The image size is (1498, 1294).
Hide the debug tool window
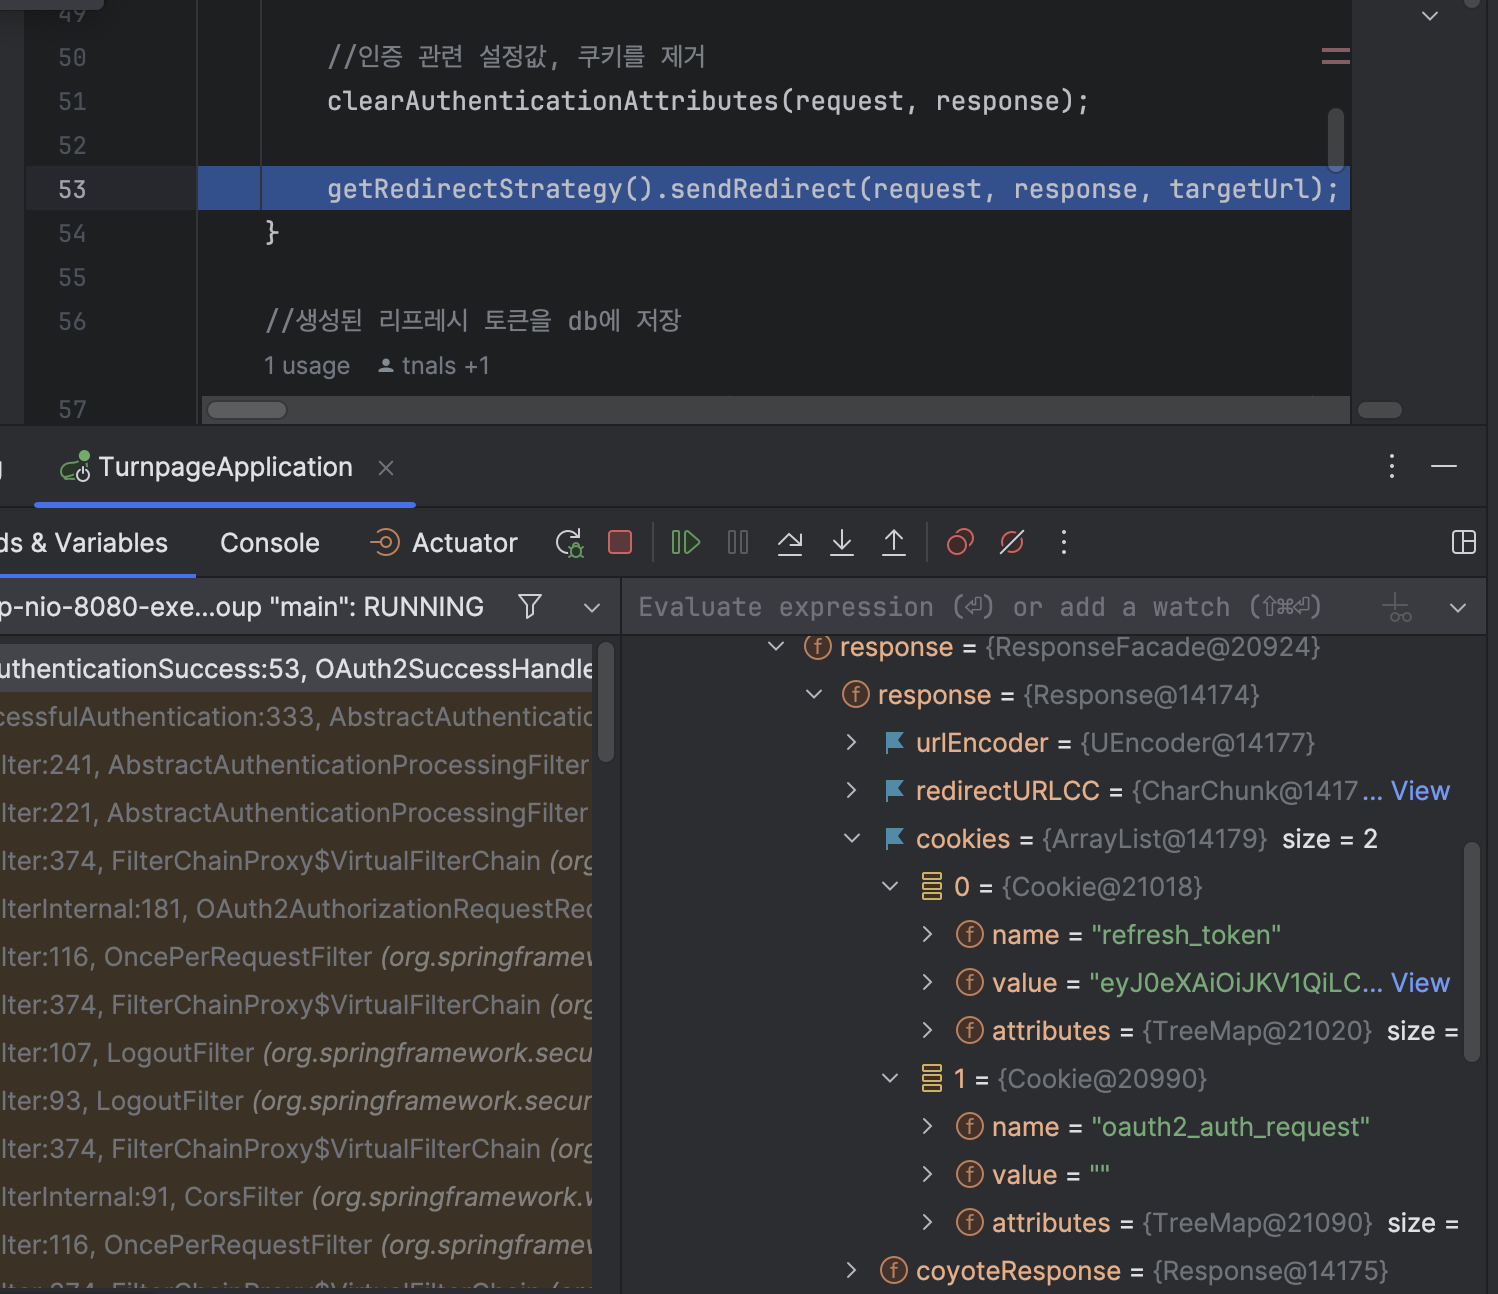point(1444,466)
